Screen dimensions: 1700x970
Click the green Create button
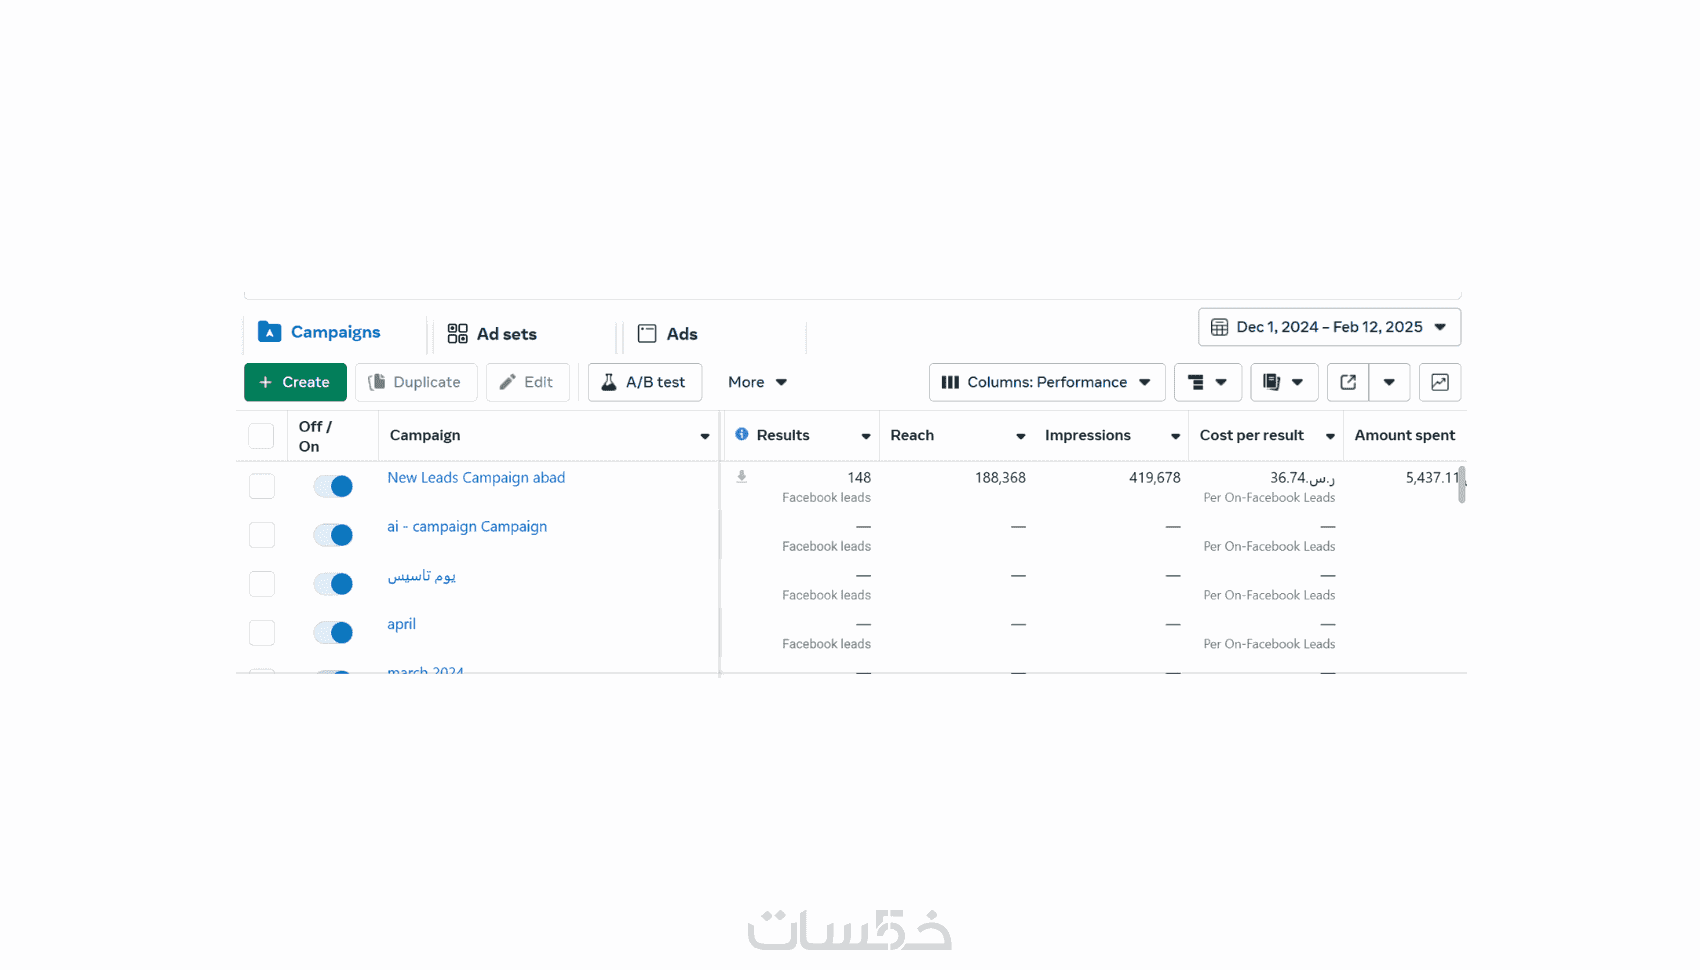pos(295,382)
